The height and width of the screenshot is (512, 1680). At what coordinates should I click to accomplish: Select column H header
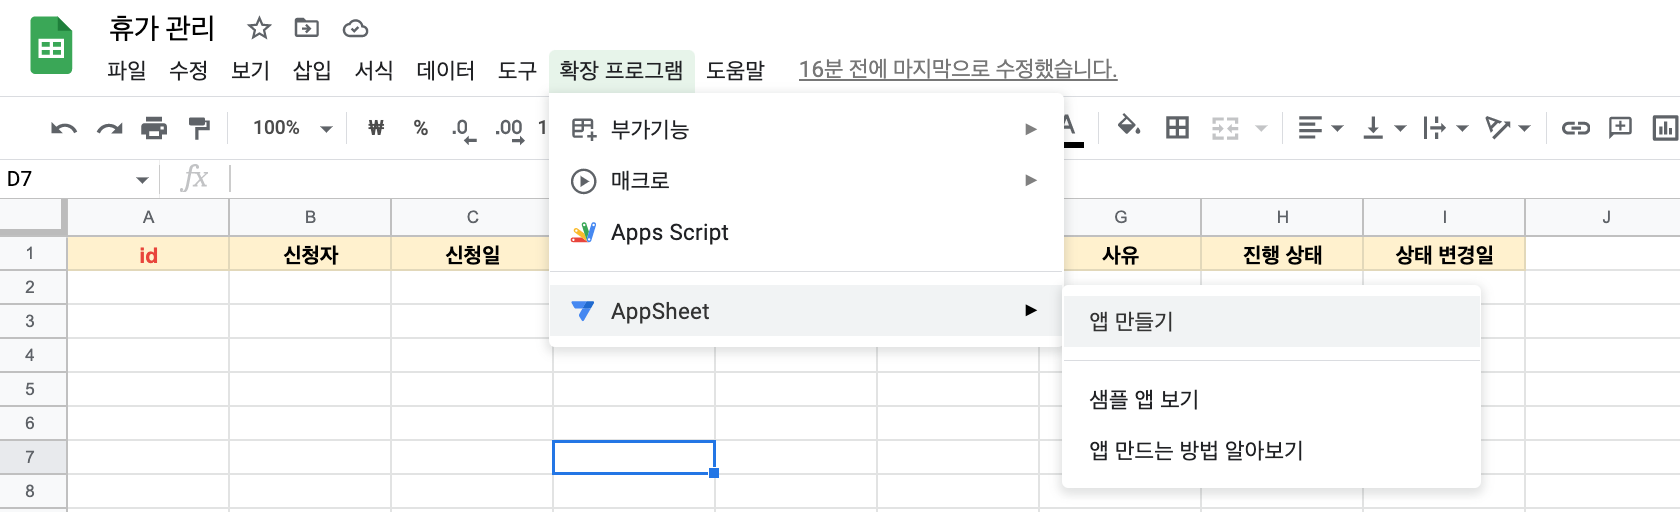[1283, 217]
